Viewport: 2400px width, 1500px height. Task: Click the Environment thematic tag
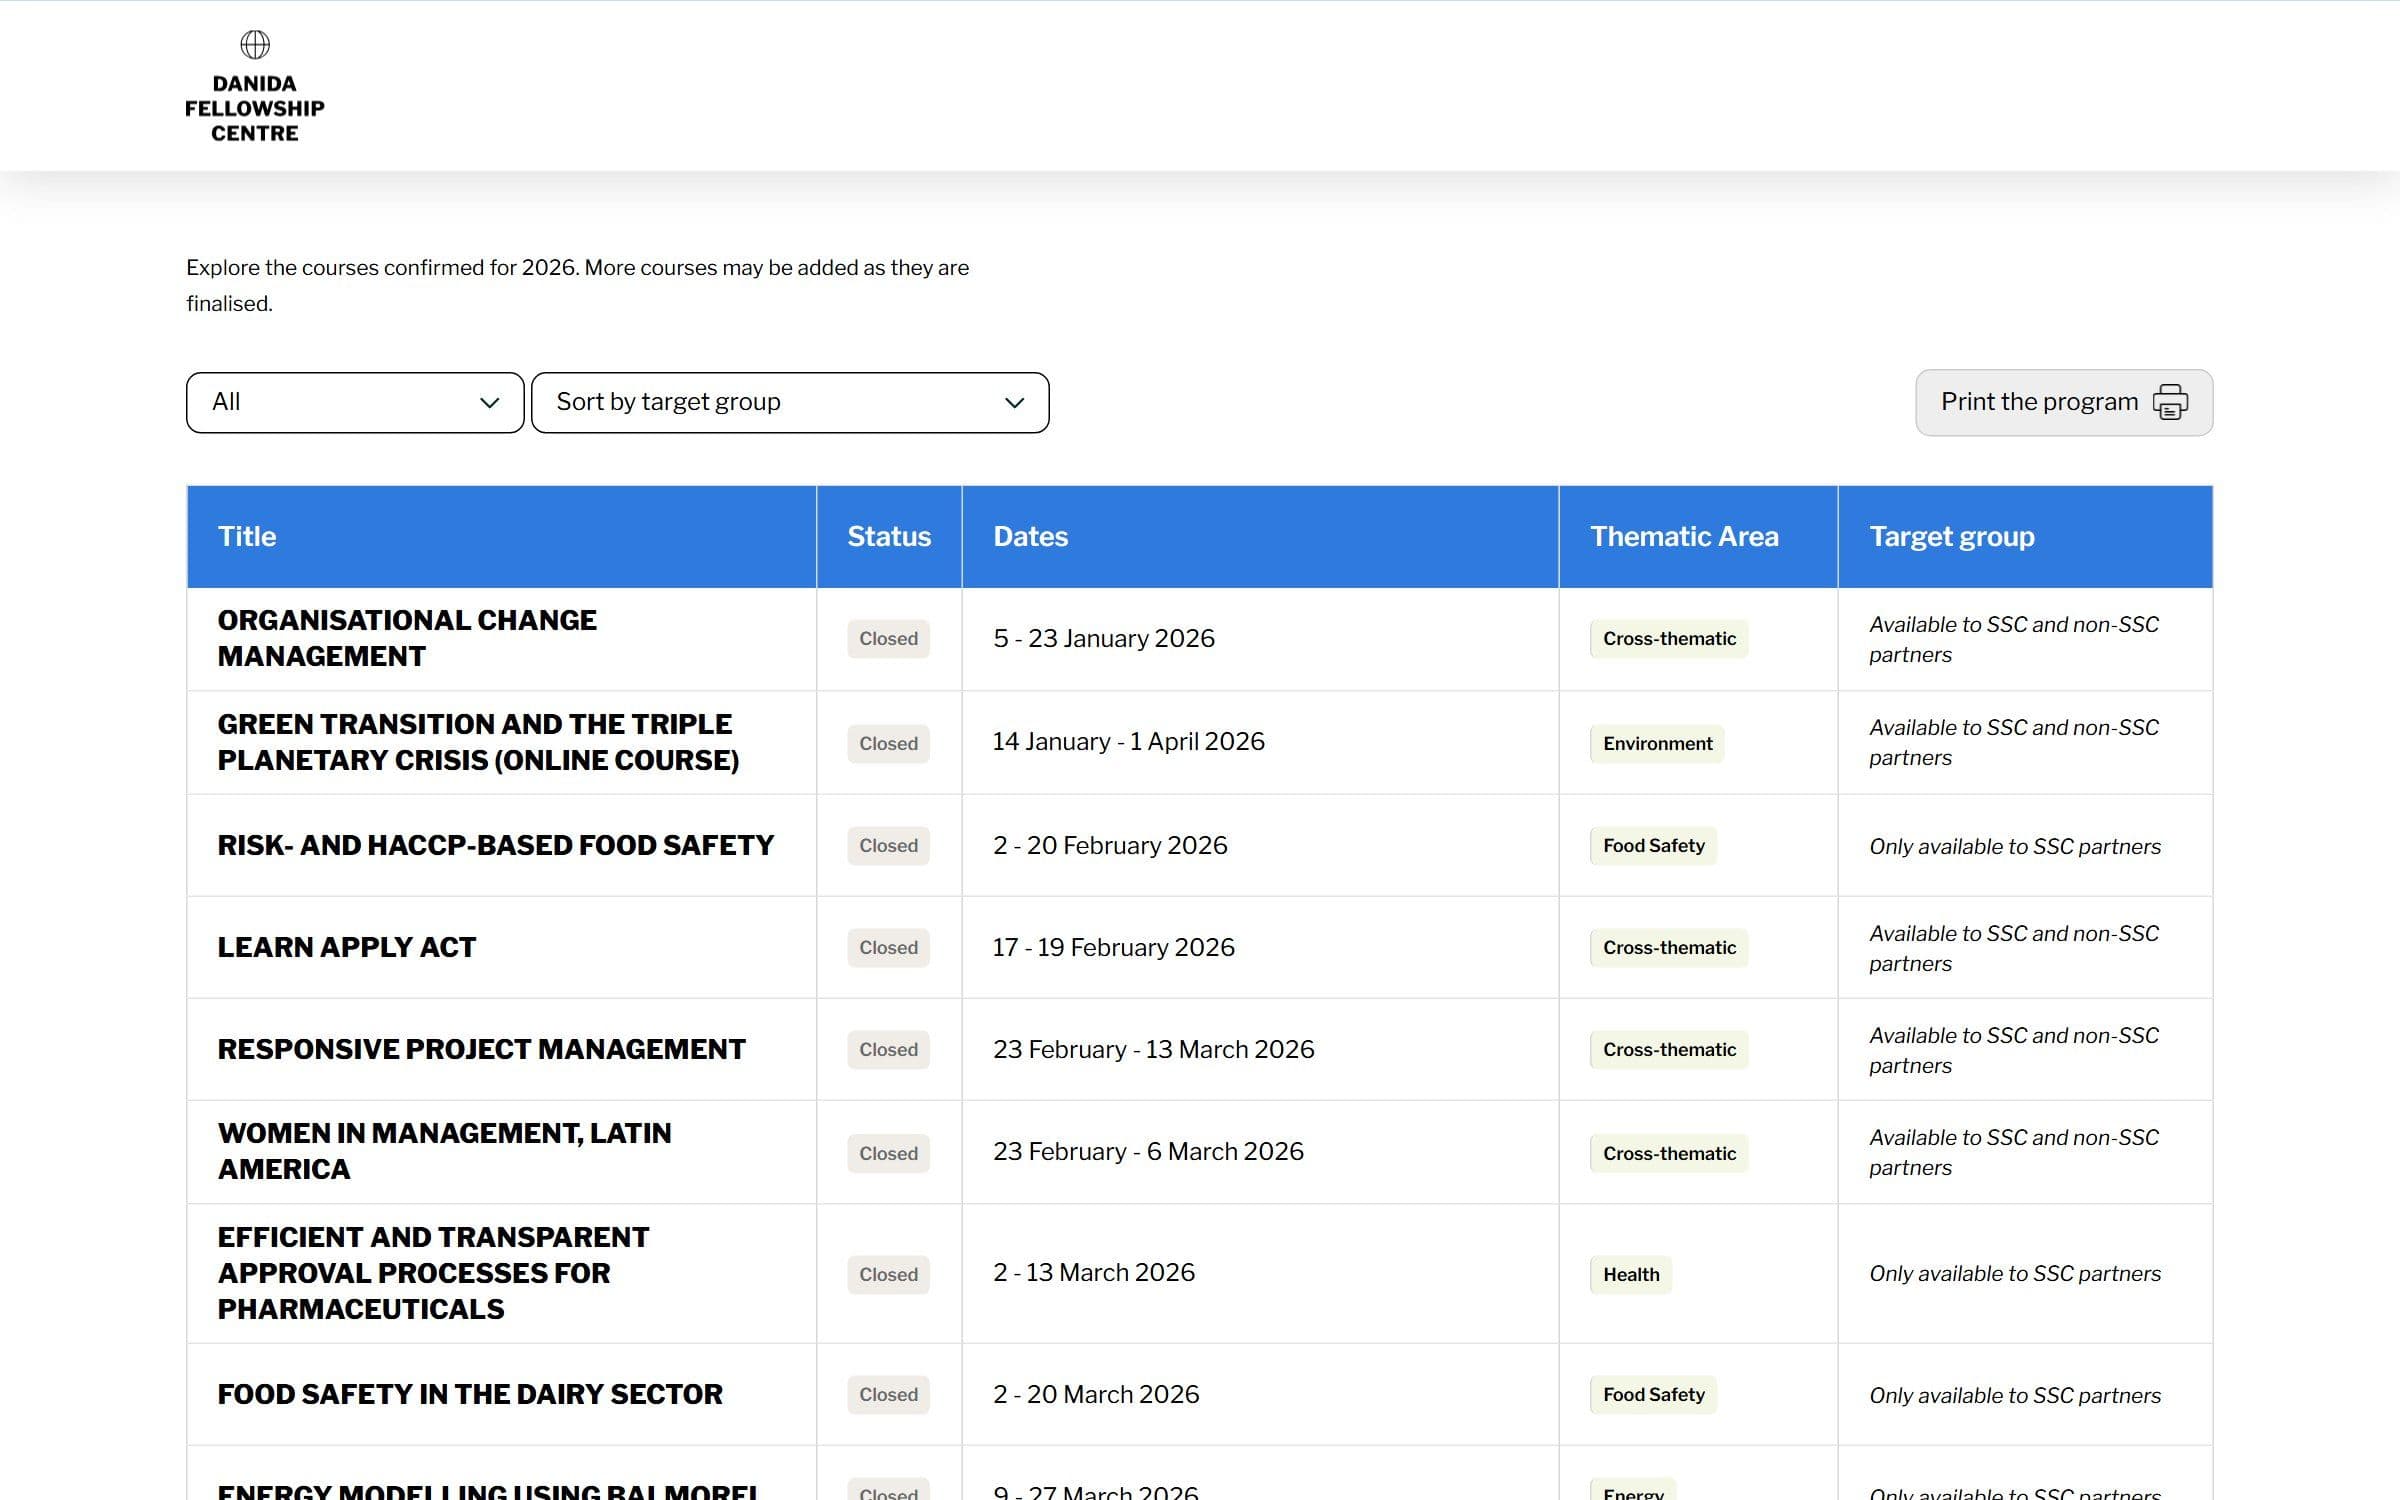click(x=1657, y=744)
